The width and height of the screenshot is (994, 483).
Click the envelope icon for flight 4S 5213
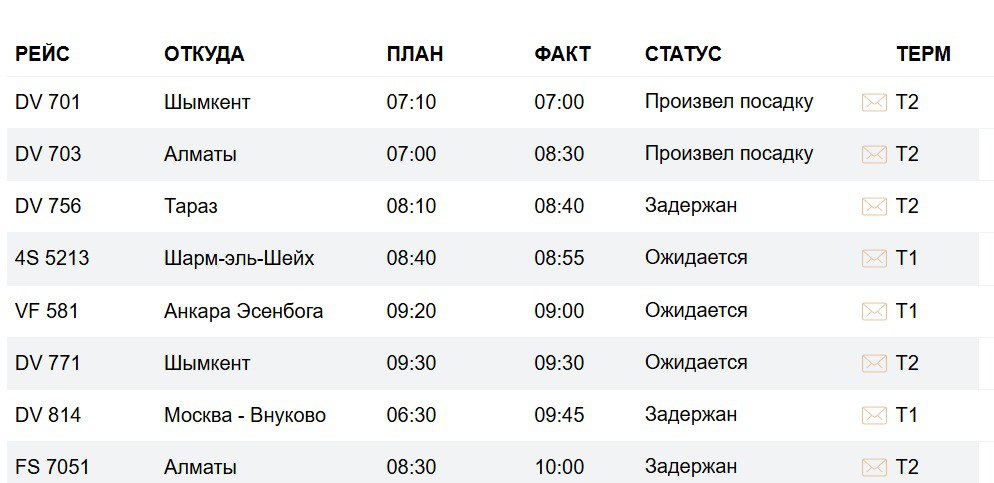874,258
